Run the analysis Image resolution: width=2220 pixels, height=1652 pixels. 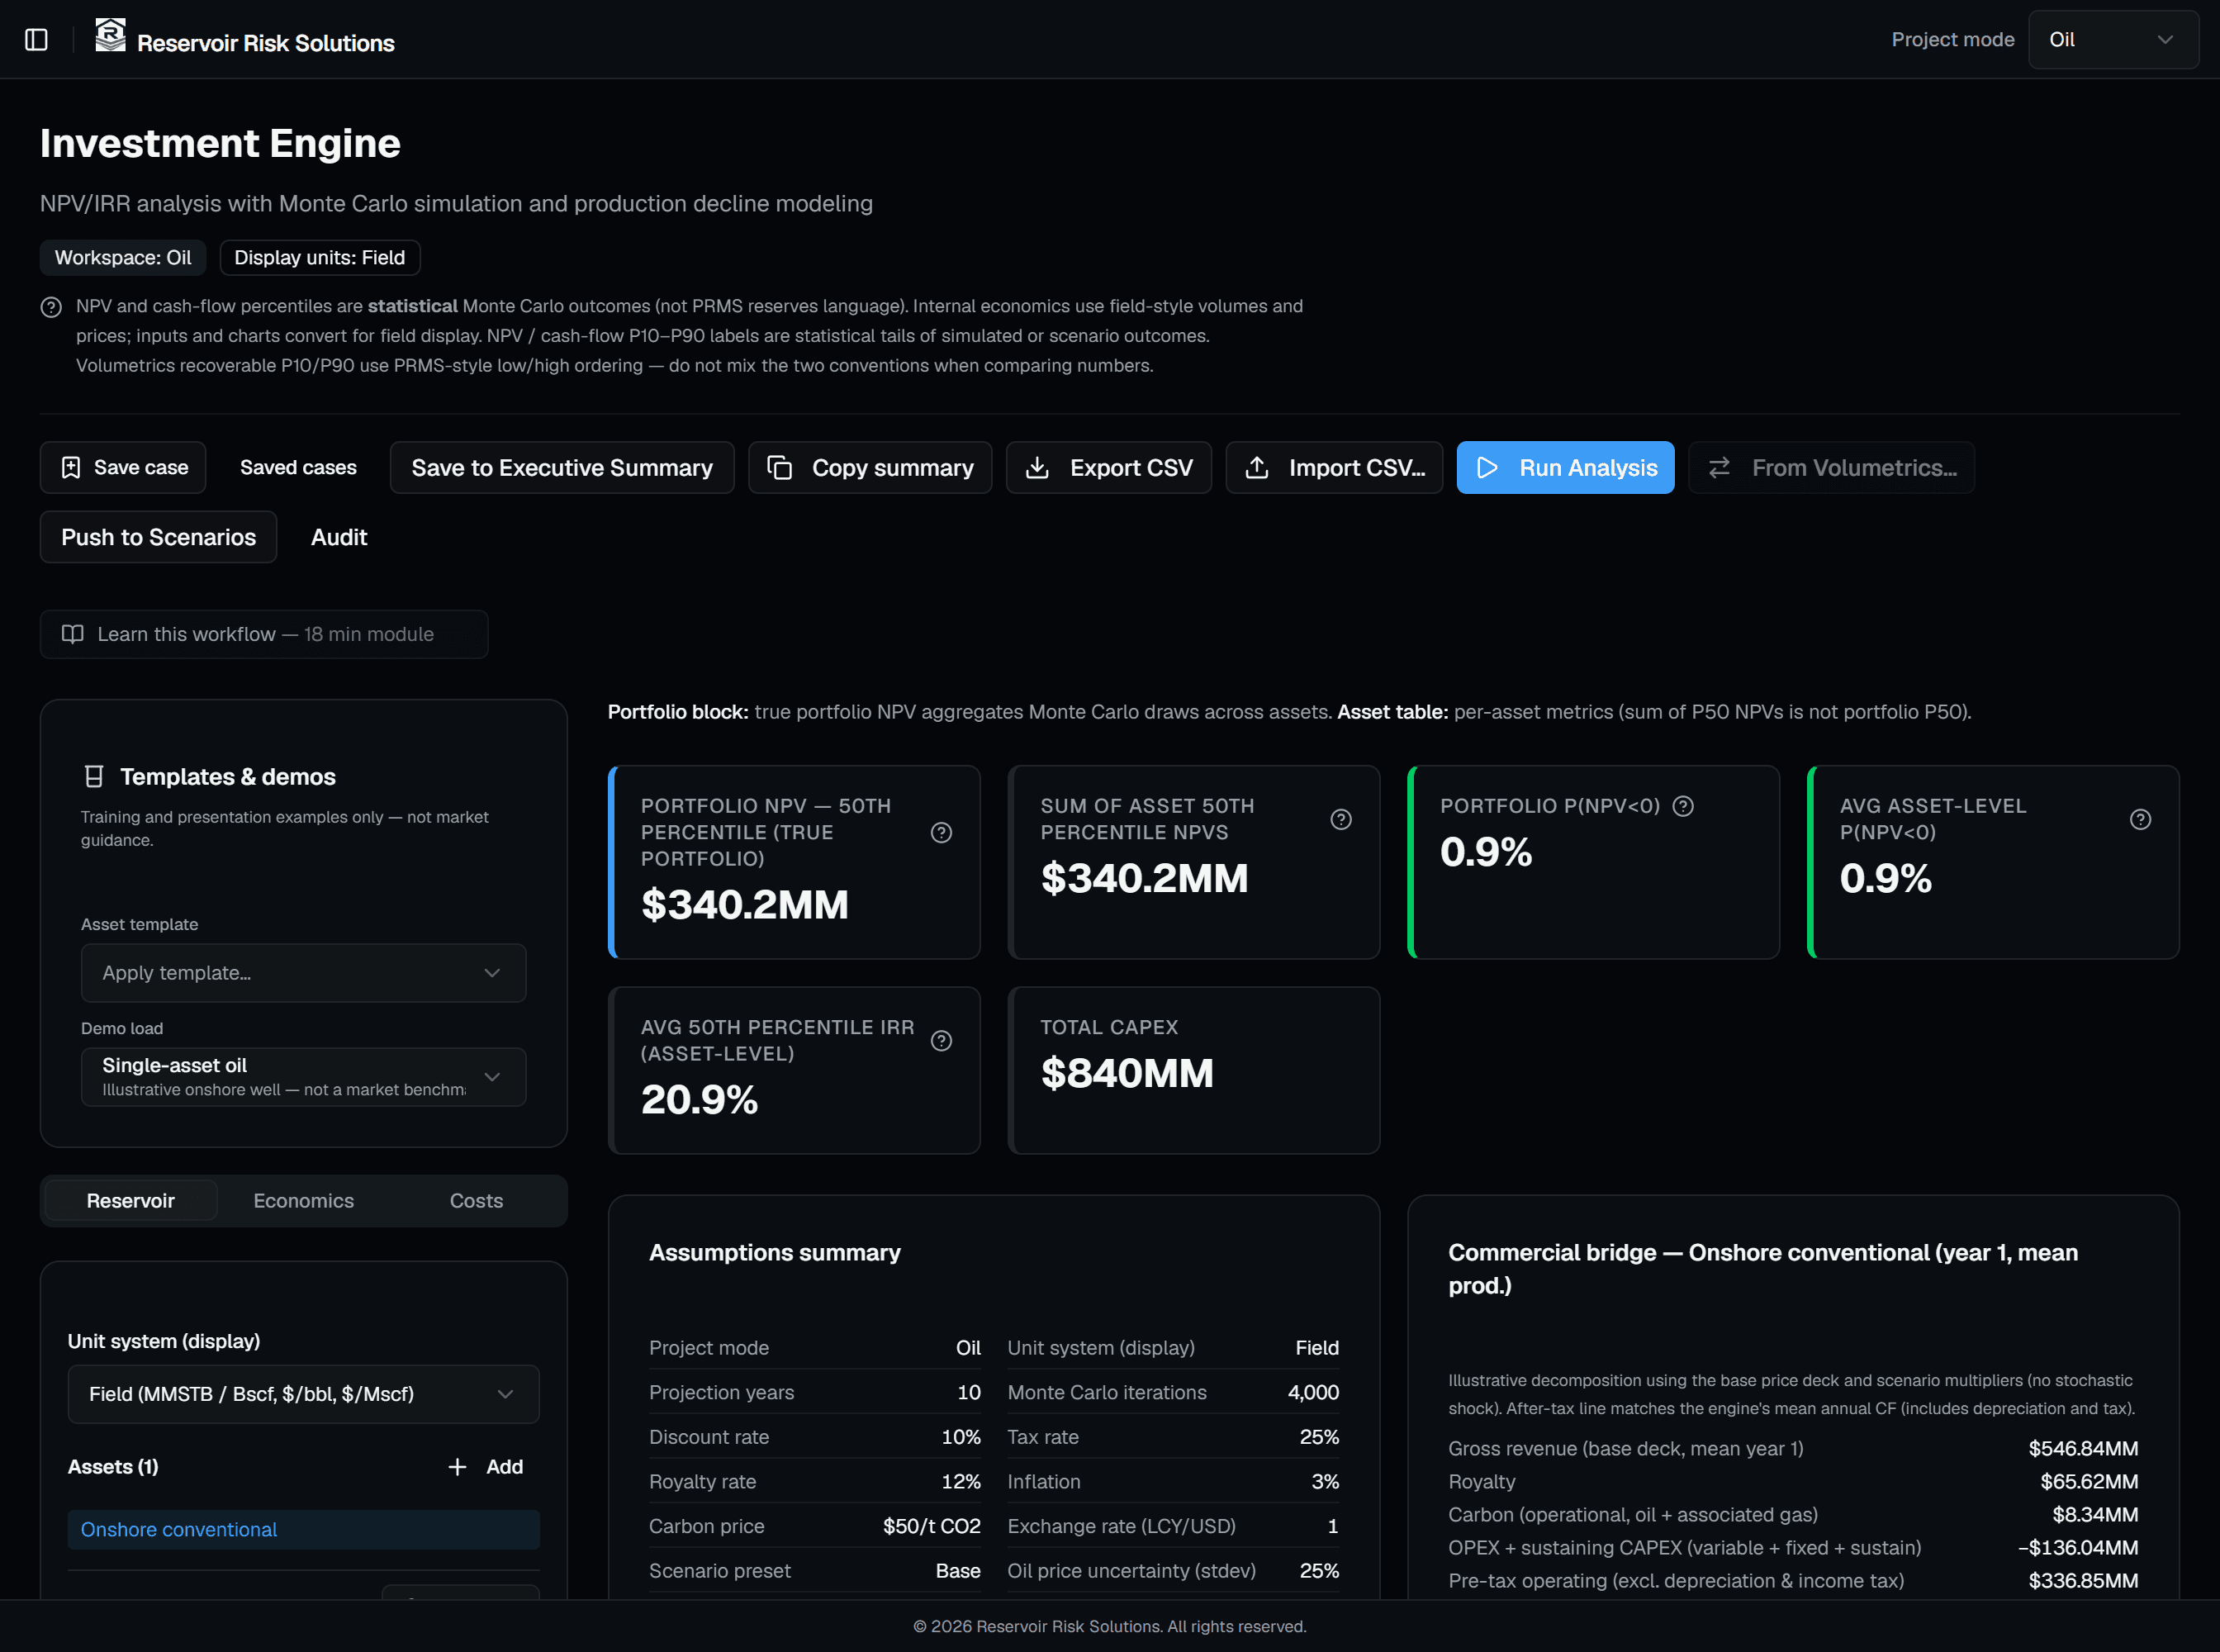[1565, 468]
